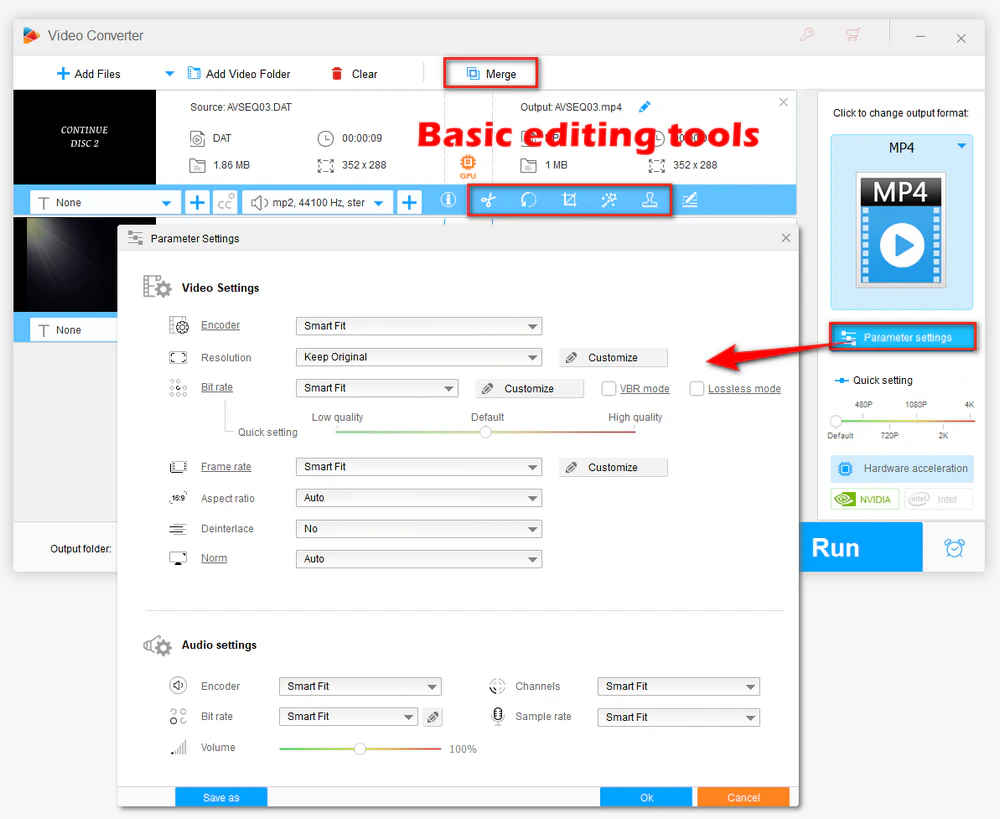Select the CONTINUE DISC 2 video thumbnail
1000x819 pixels.
coord(85,137)
